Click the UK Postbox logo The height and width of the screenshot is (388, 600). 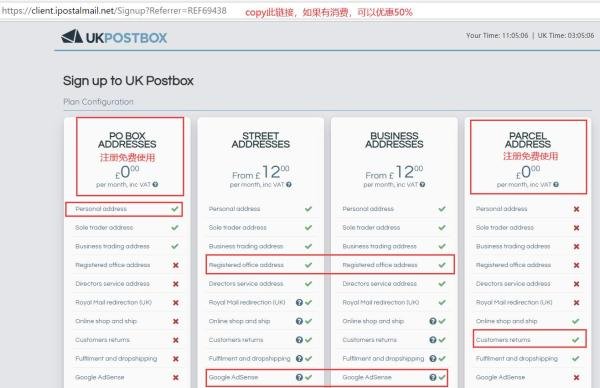point(114,37)
